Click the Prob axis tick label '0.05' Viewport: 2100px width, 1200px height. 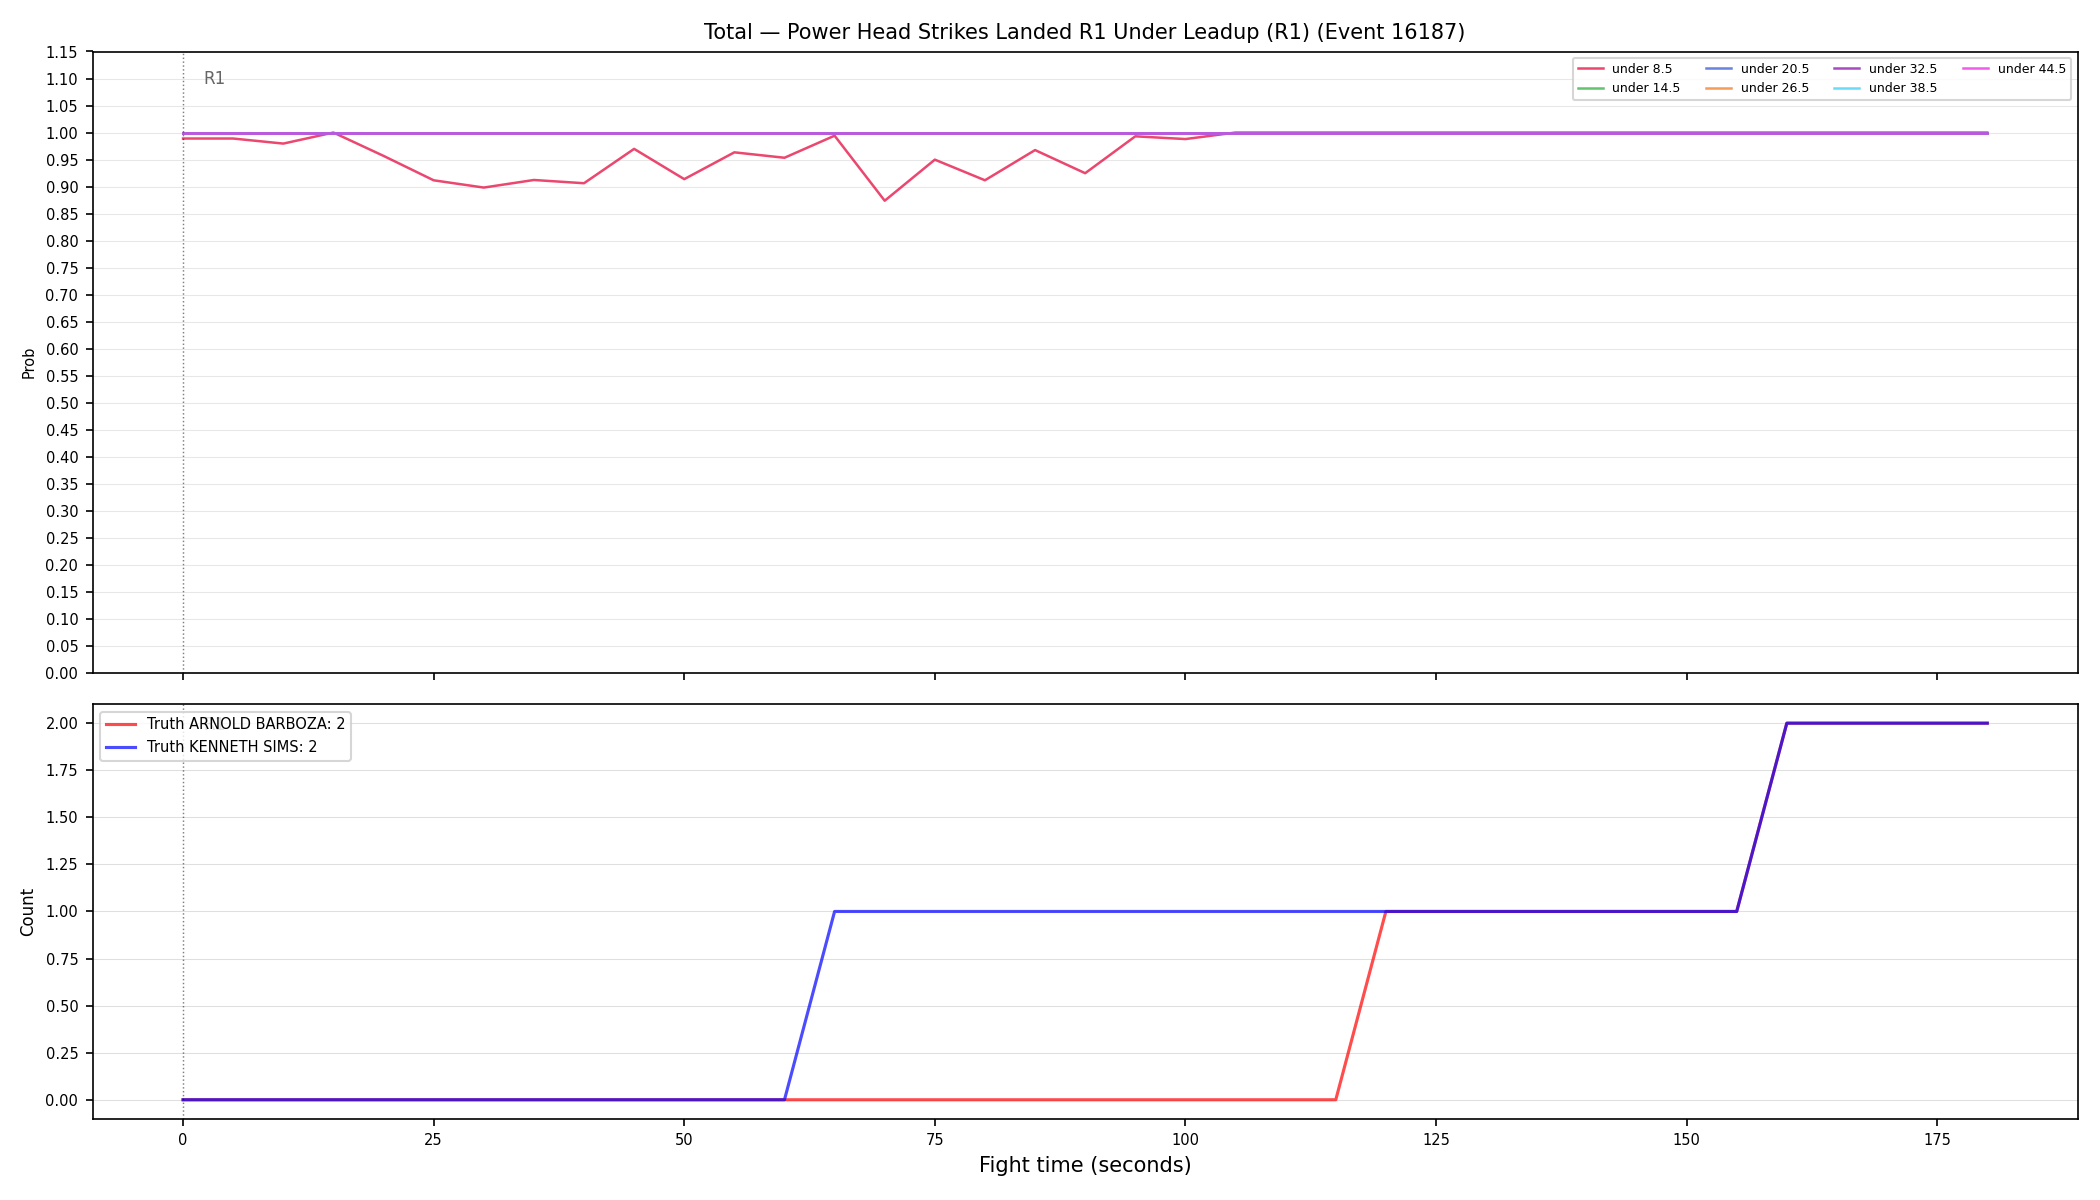coord(62,646)
